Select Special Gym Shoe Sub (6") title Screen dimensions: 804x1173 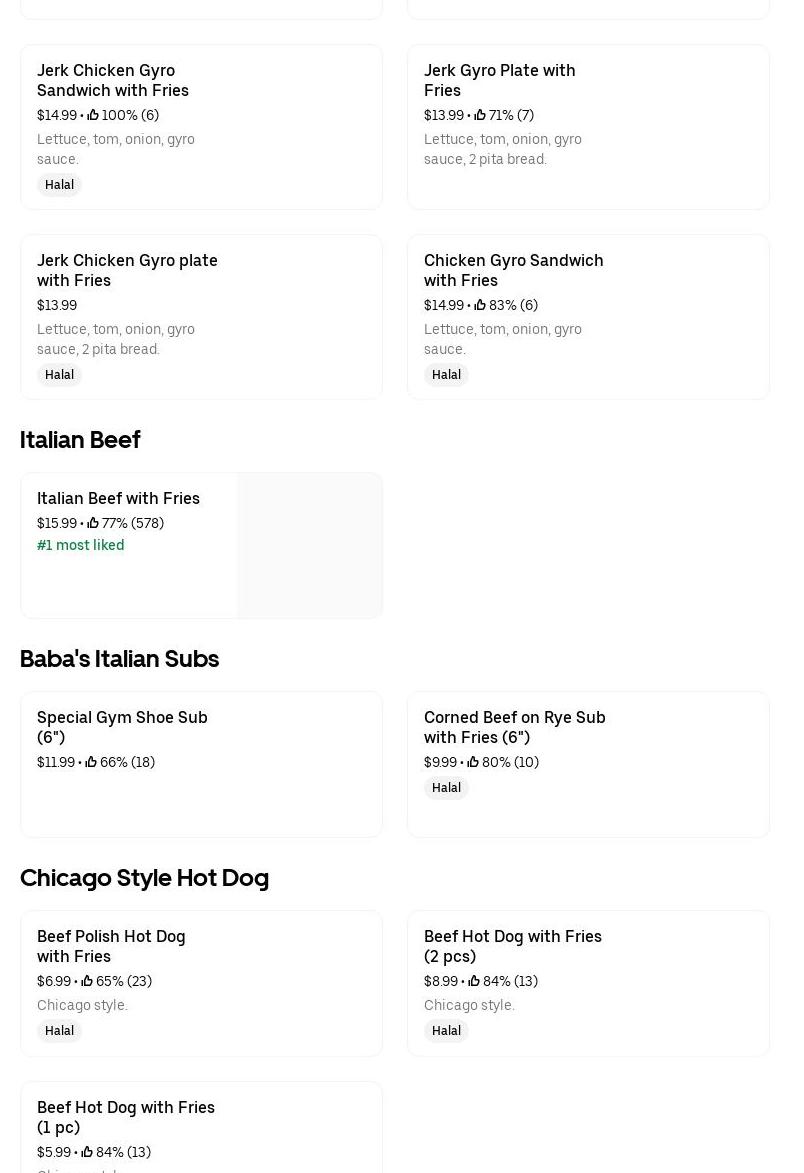[122, 727]
